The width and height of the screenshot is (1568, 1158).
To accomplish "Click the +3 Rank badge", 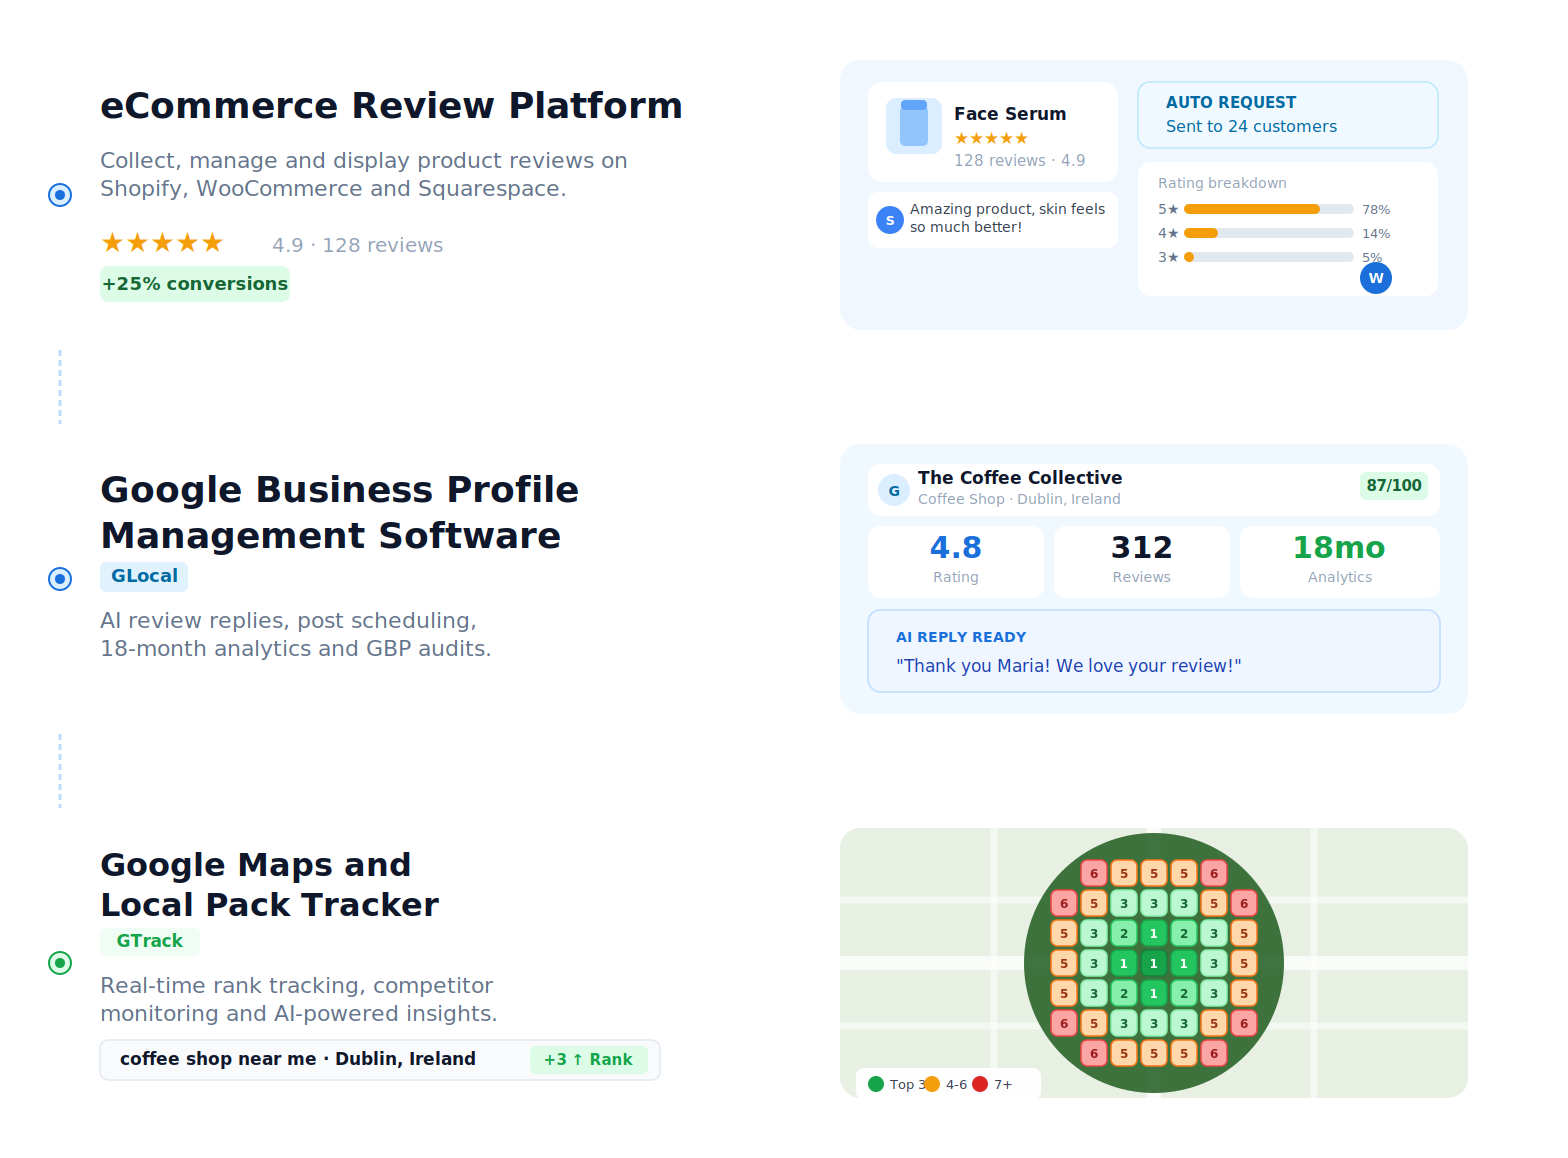I will pos(589,1060).
